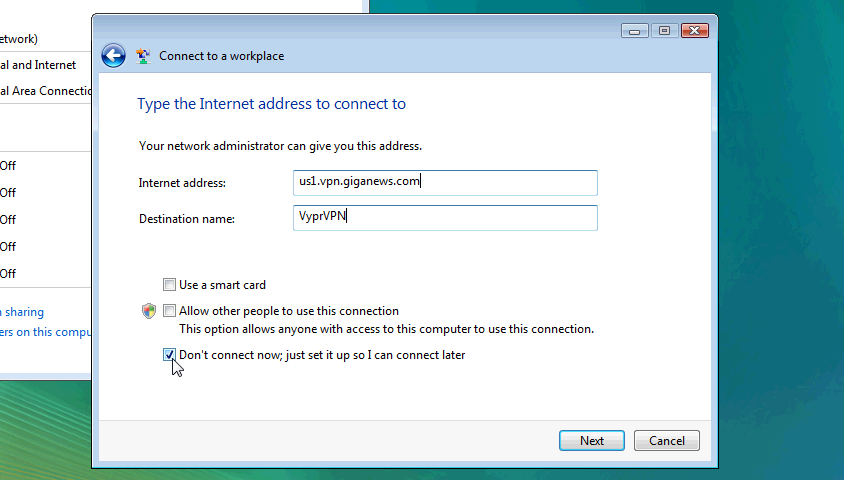Click the Next button

tap(592, 441)
